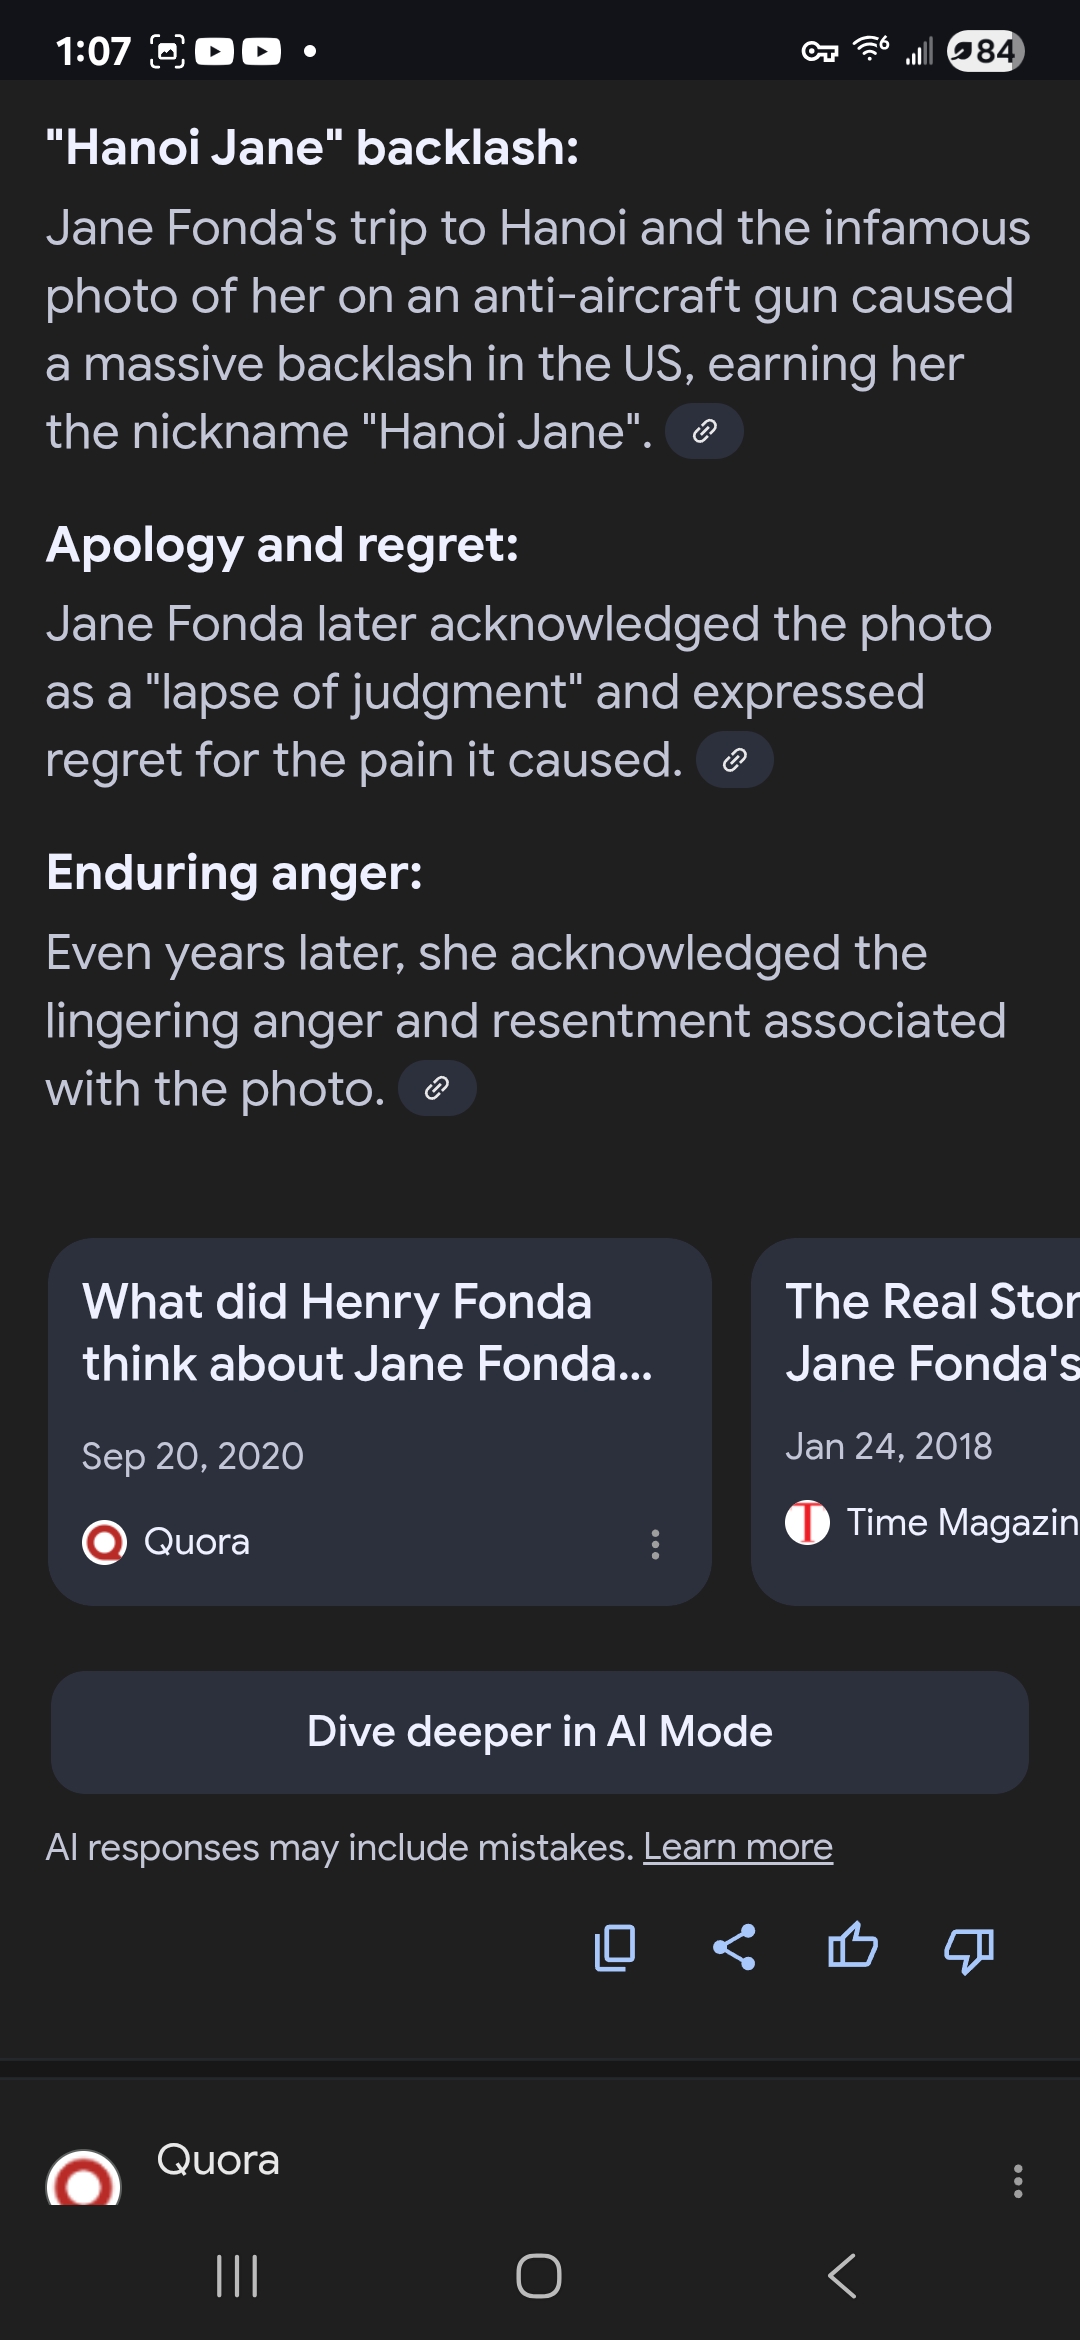Open source link after Hanoi Jane paragraph

click(x=704, y=432)
